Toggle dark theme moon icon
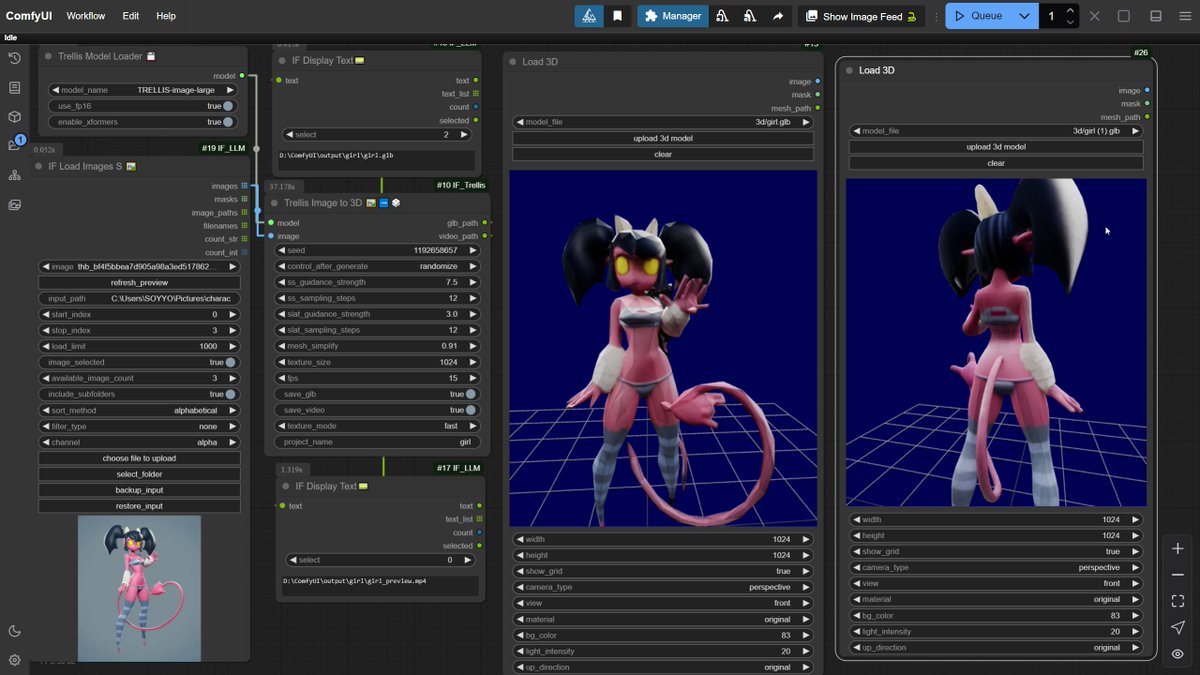 (x=14, y=631)
